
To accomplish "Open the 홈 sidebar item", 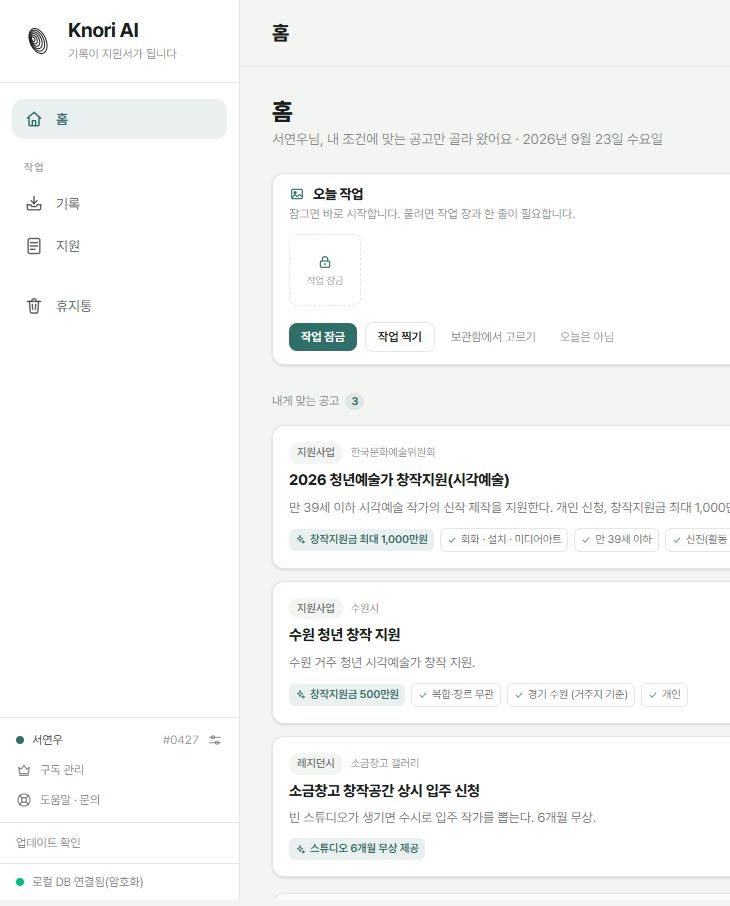I will pos(119,119).
